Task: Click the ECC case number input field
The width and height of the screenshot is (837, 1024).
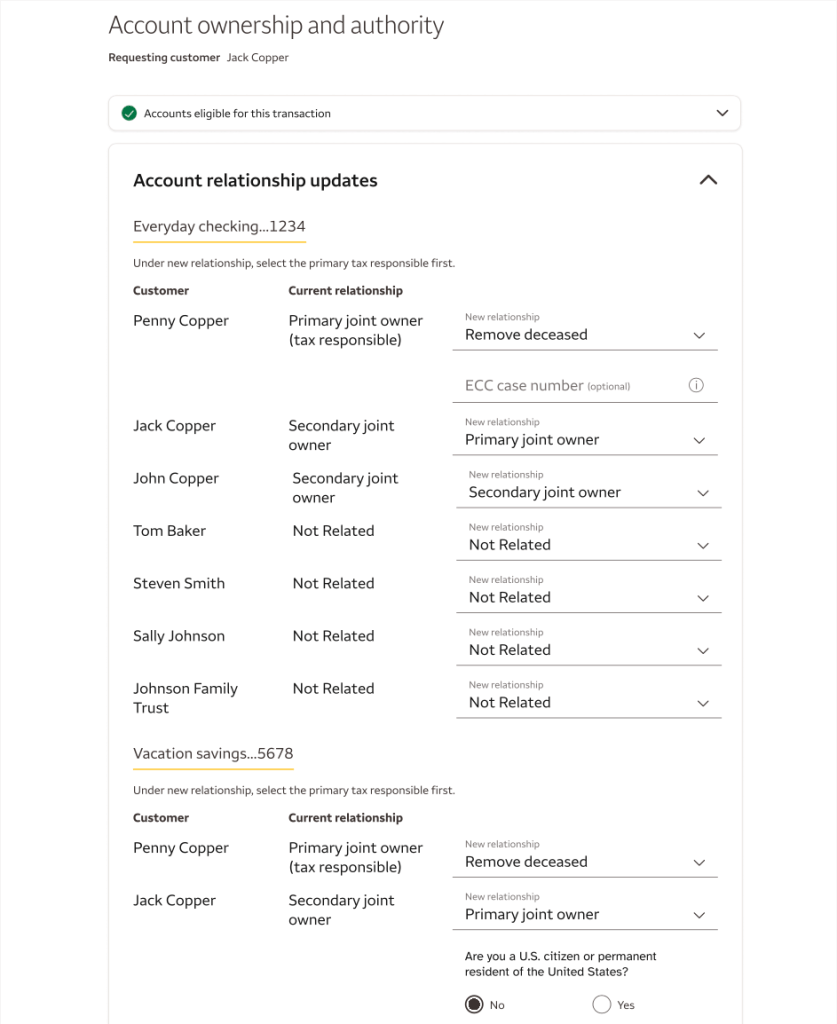Action: tap(570, 386)
